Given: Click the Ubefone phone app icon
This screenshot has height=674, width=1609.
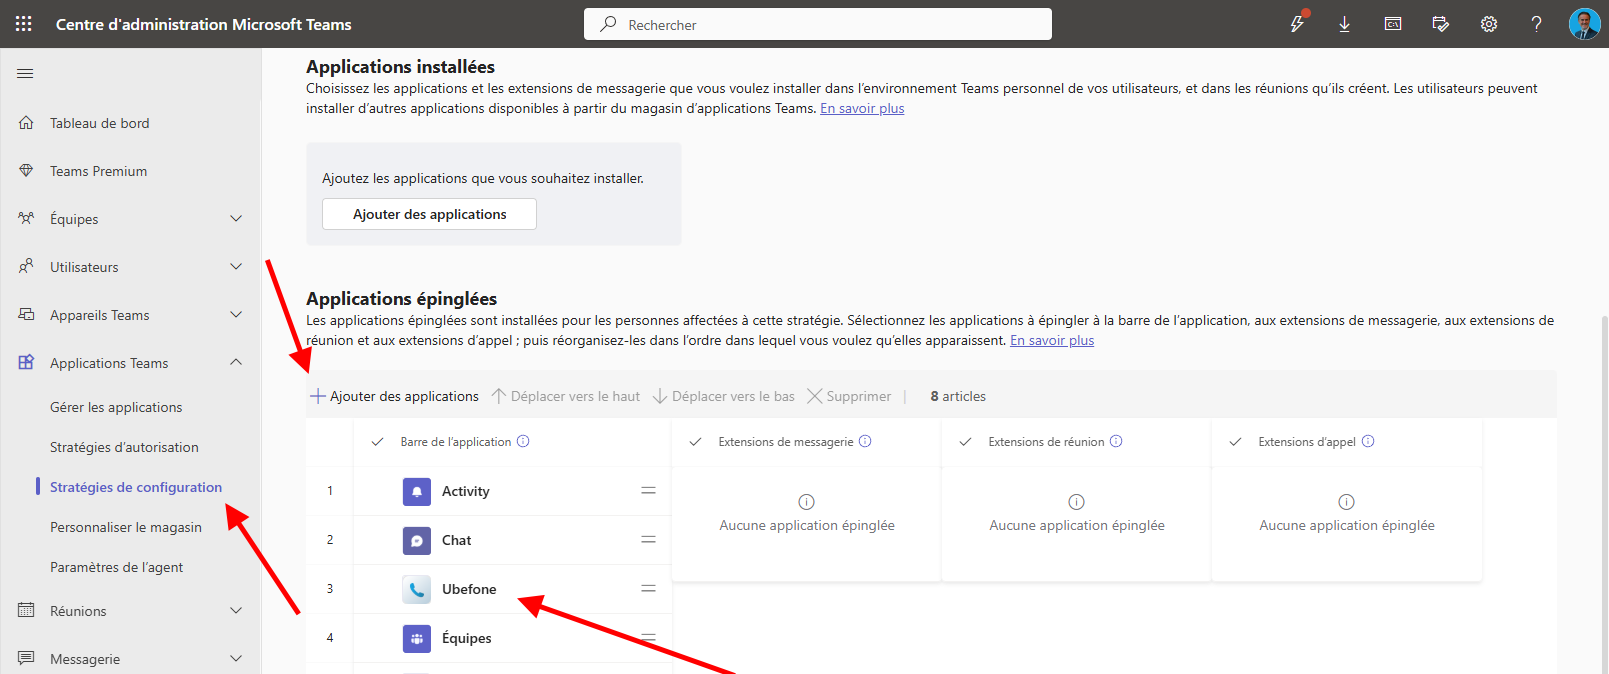Looking at the screenshot, I should point(417,589).
